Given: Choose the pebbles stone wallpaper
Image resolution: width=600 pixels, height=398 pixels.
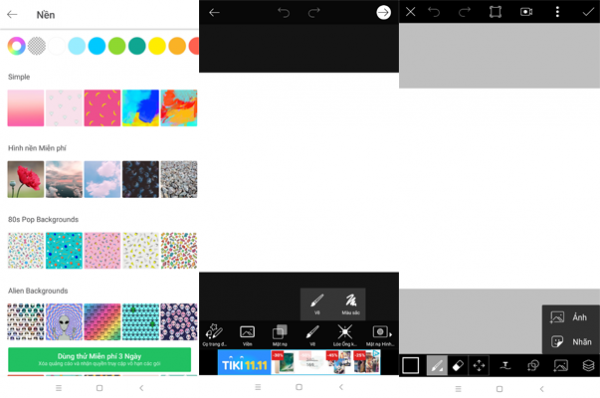Looking at the screenshot, I should (x=179, y=179).
